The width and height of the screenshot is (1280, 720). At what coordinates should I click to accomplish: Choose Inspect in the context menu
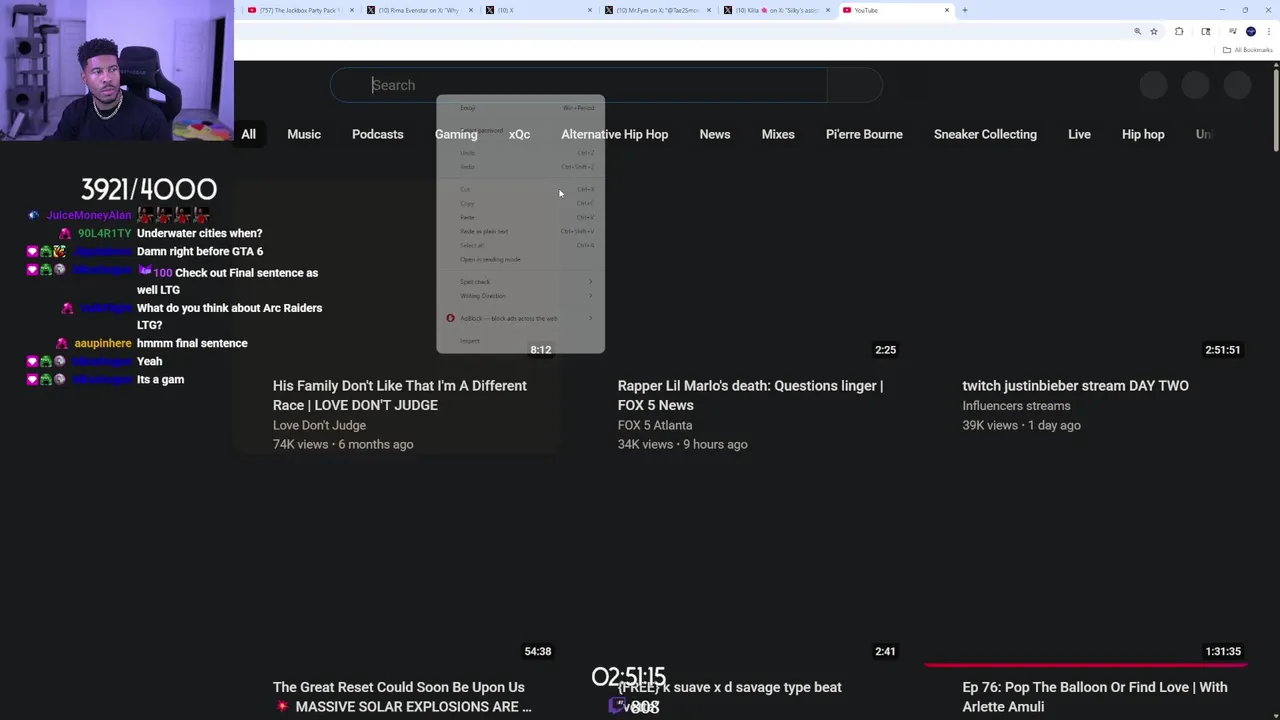pos(520,341)
